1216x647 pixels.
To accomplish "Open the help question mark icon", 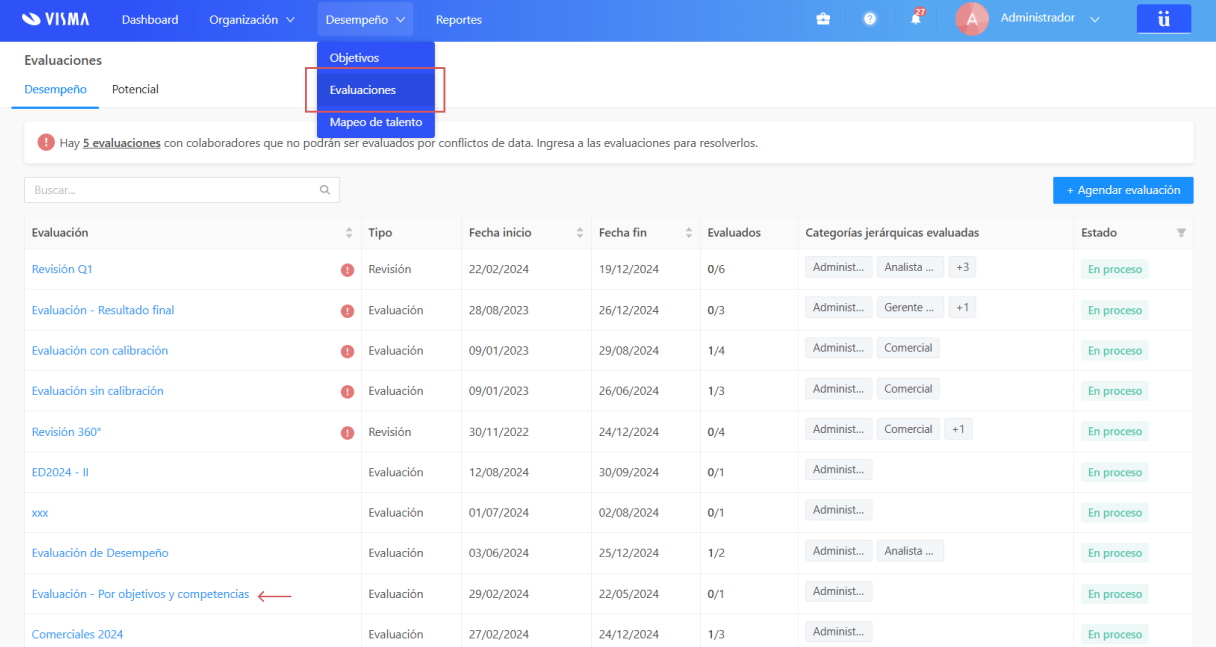I will click(x=870, y=19).
